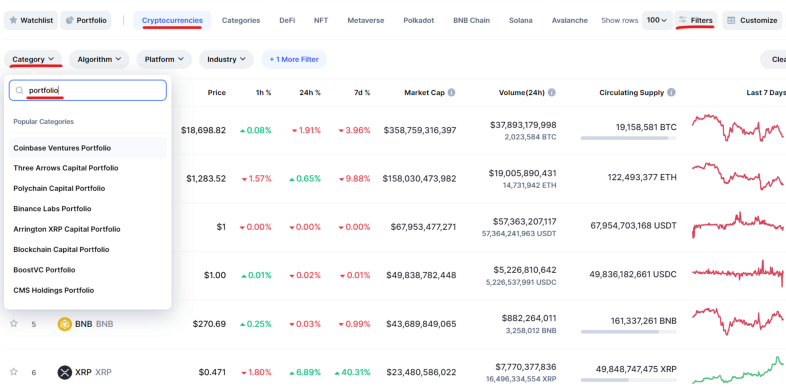Star BNB to add to watchlist
The width and height of the screenshot is (786, 390).
14,323
